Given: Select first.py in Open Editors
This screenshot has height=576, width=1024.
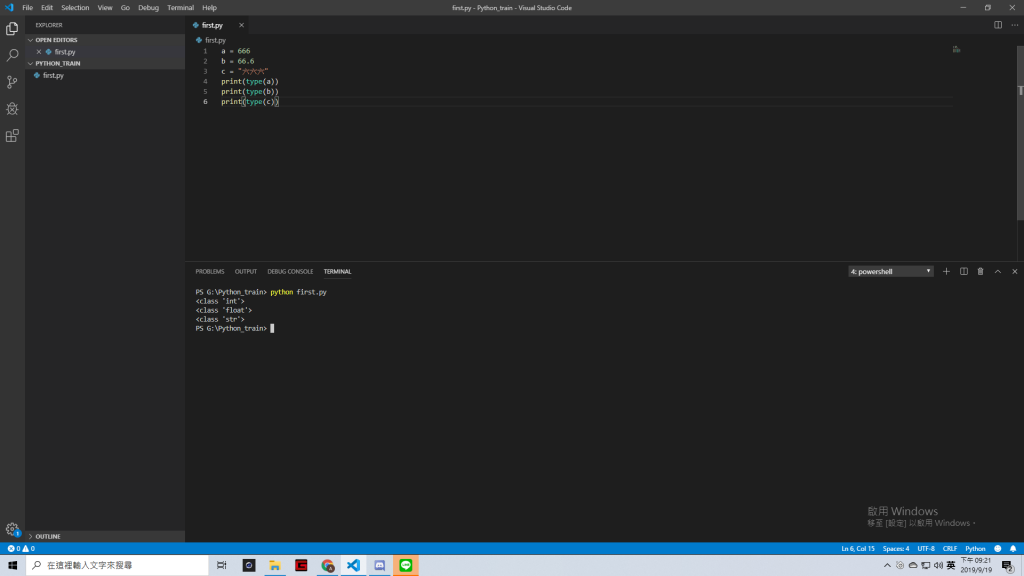Looking at the screenshot, I should tap(105, 52).
